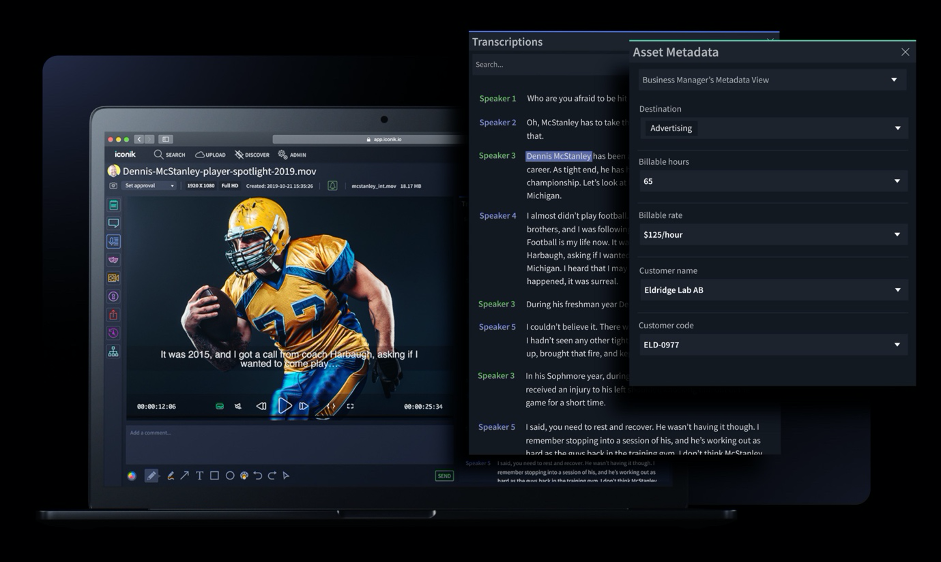Select the arrow annotation tool
Image resolution: width=941 pixels, height=562 pixels.
coord(185,476)
